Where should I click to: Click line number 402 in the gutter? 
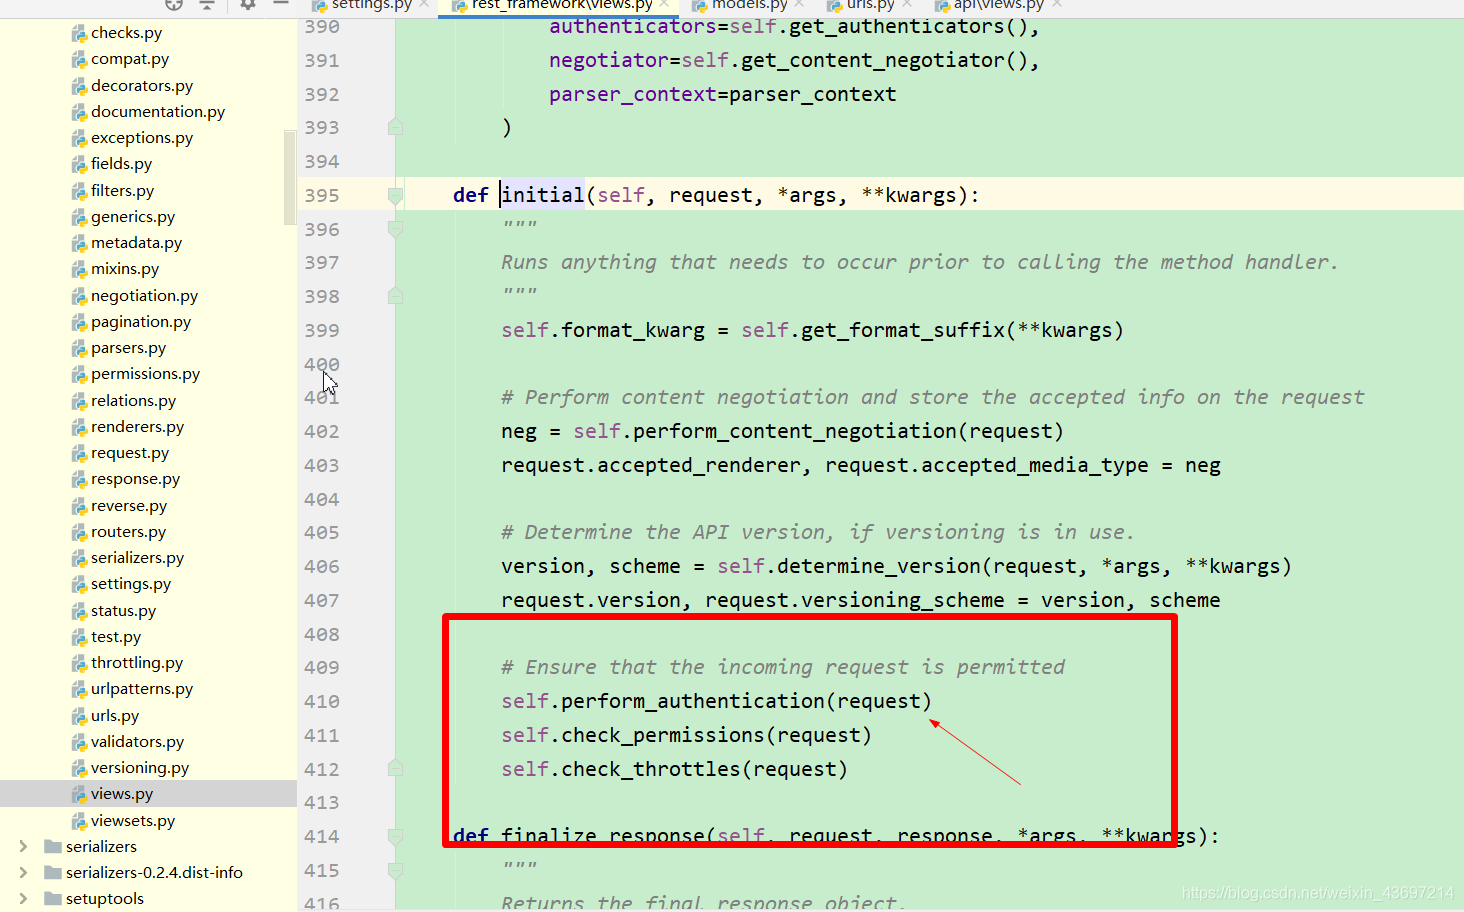322,431
